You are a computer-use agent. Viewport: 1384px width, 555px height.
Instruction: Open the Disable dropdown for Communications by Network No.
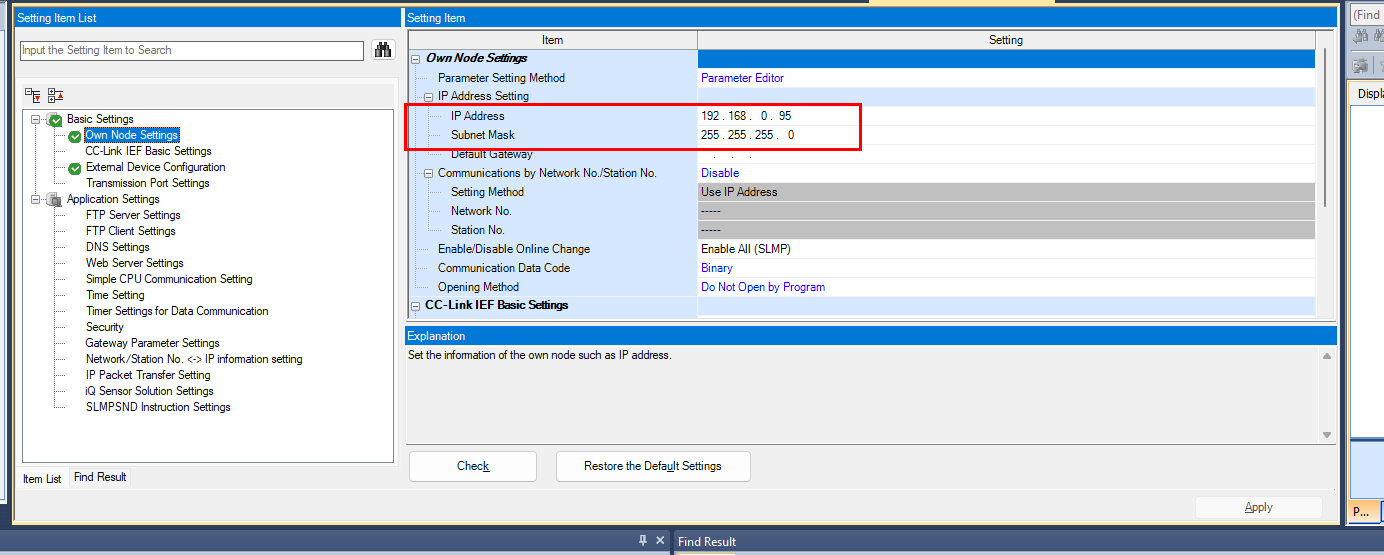coord(1006,173)
